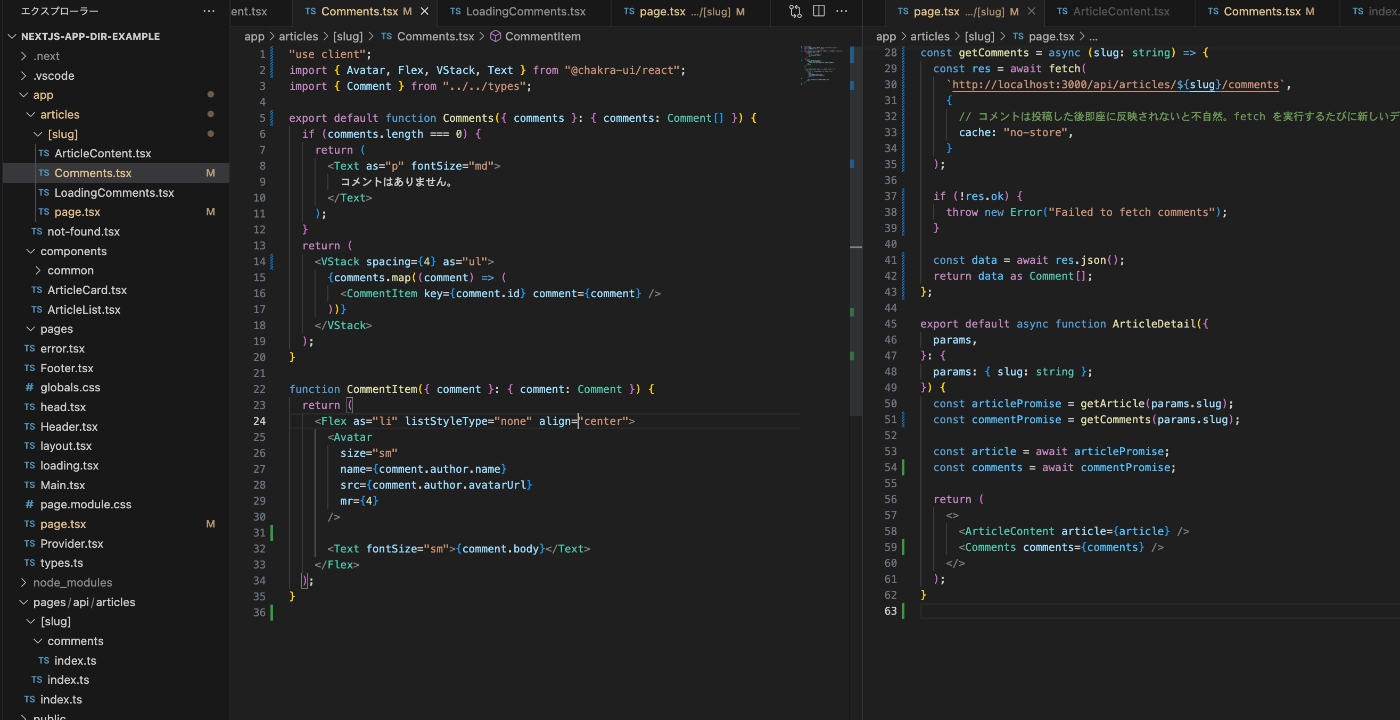Open Header.tsx file in explorer
The width and height of the screenshot is (1400, 720).
click(x=69, y=427)
